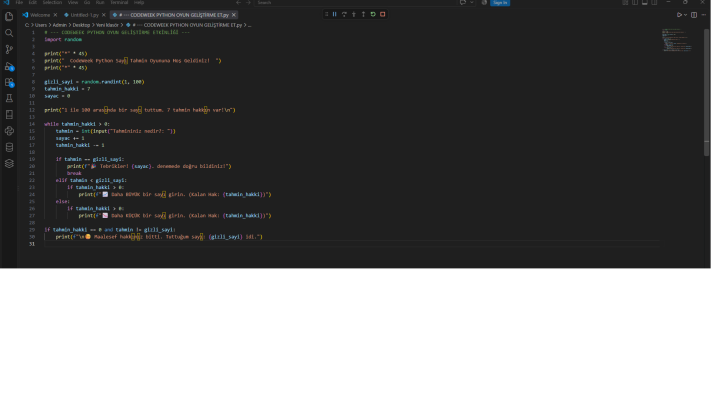The height and width of the screenshot is (400, 711).
Task: Split the editor to the right
Action: 694,15
